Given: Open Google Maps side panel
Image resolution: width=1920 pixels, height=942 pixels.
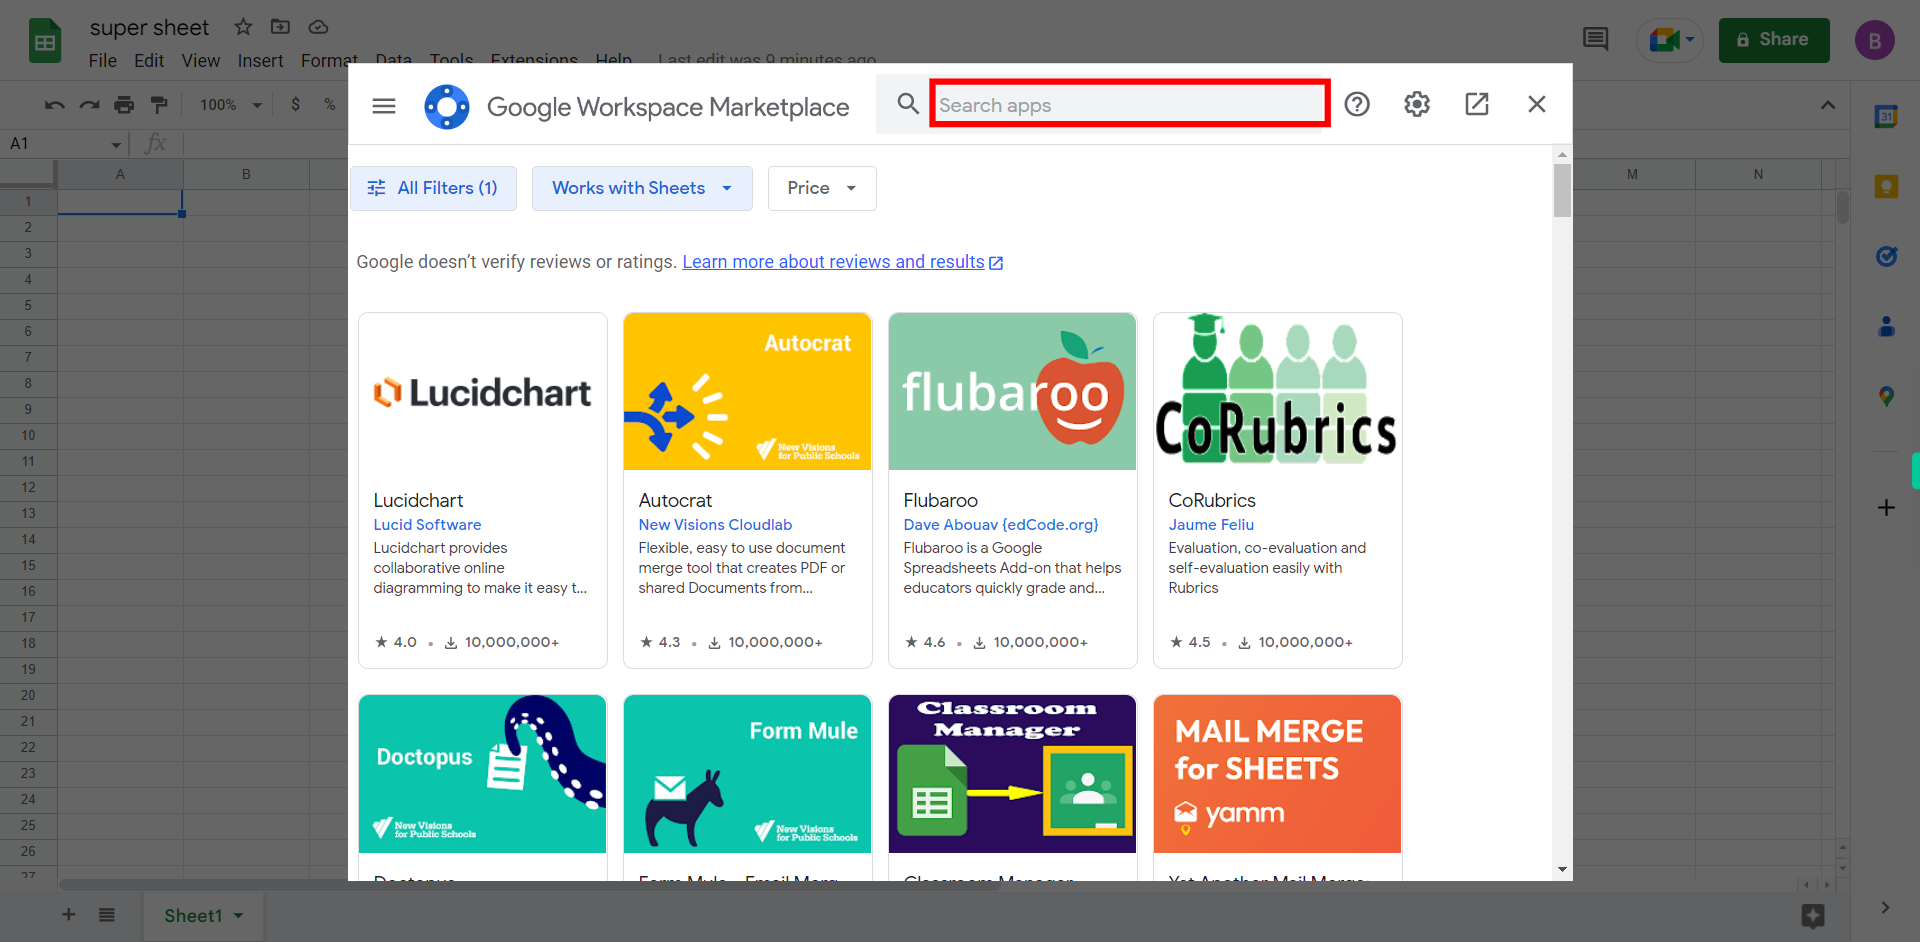Looking at the screenshot, I should (x=1886, y=396).
